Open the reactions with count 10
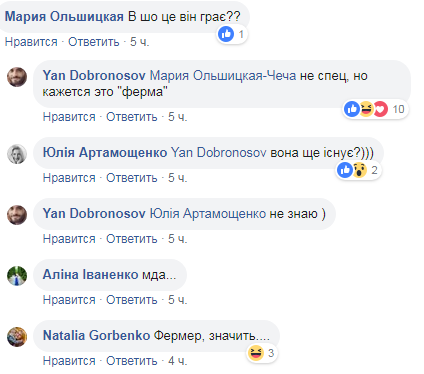Image resolution: width=424 pixels, height=374 pixels. tap(376, 109)
